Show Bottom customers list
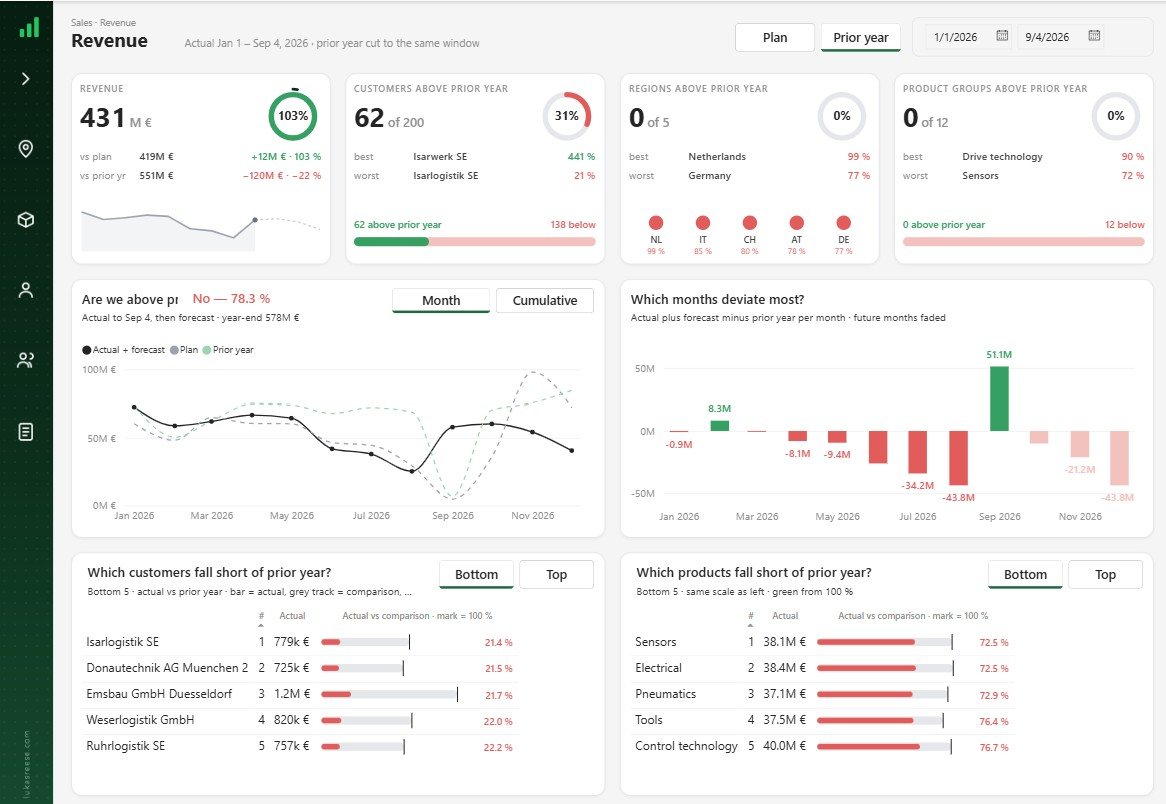The height and width of the screenshot is (804, 1166). [477, 574]
